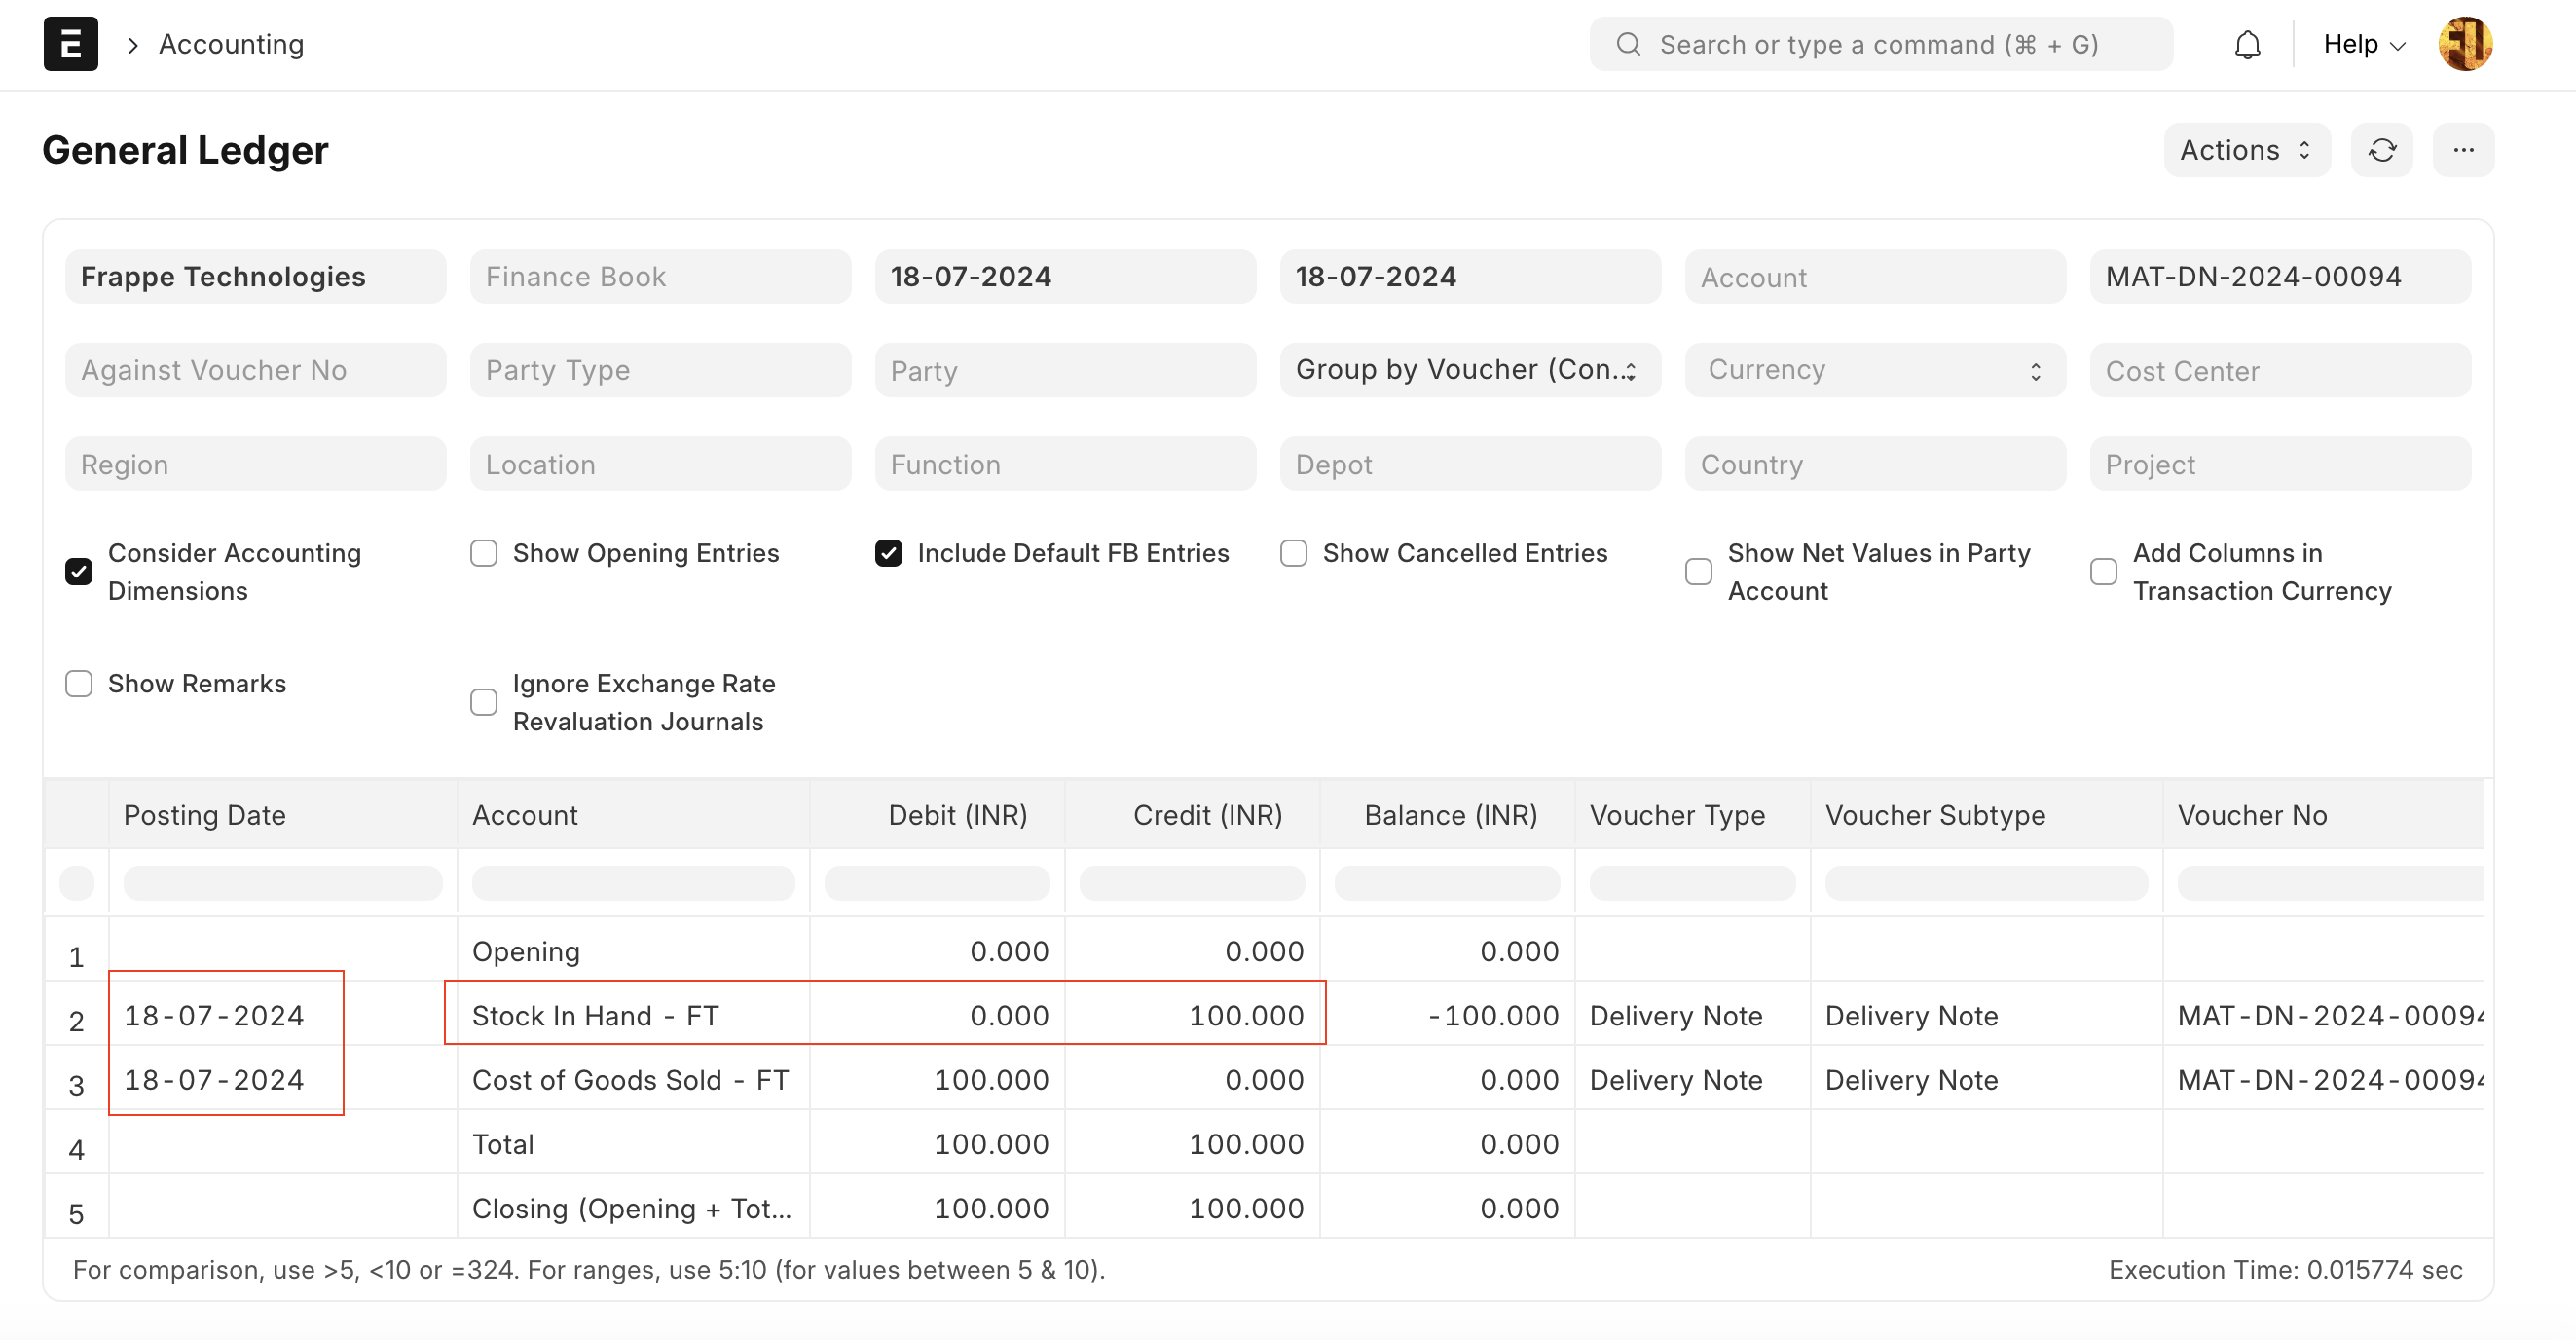Viewport: 2576px width, 1340px height.
Task: Expand the Actions dropdown
Action: click(x=2246, y=150)
